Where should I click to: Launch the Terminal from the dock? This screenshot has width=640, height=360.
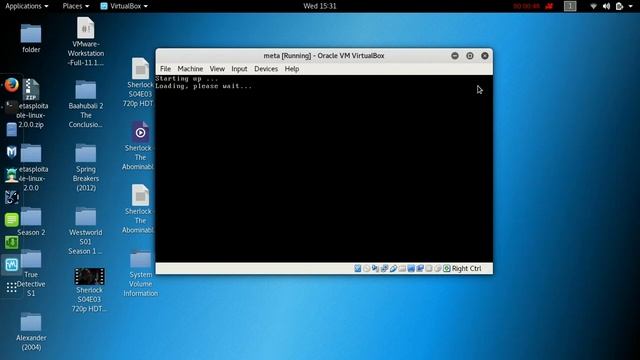(x=11, y=107)
